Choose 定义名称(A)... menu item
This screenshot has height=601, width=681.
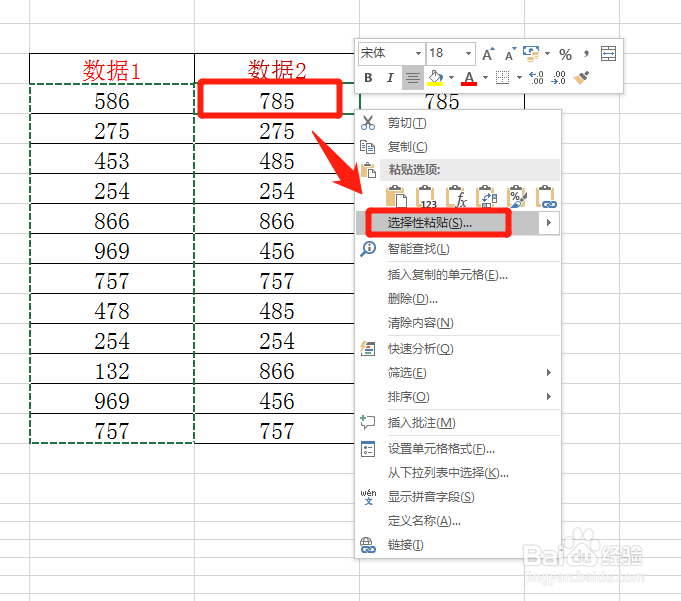click(458, 520)
